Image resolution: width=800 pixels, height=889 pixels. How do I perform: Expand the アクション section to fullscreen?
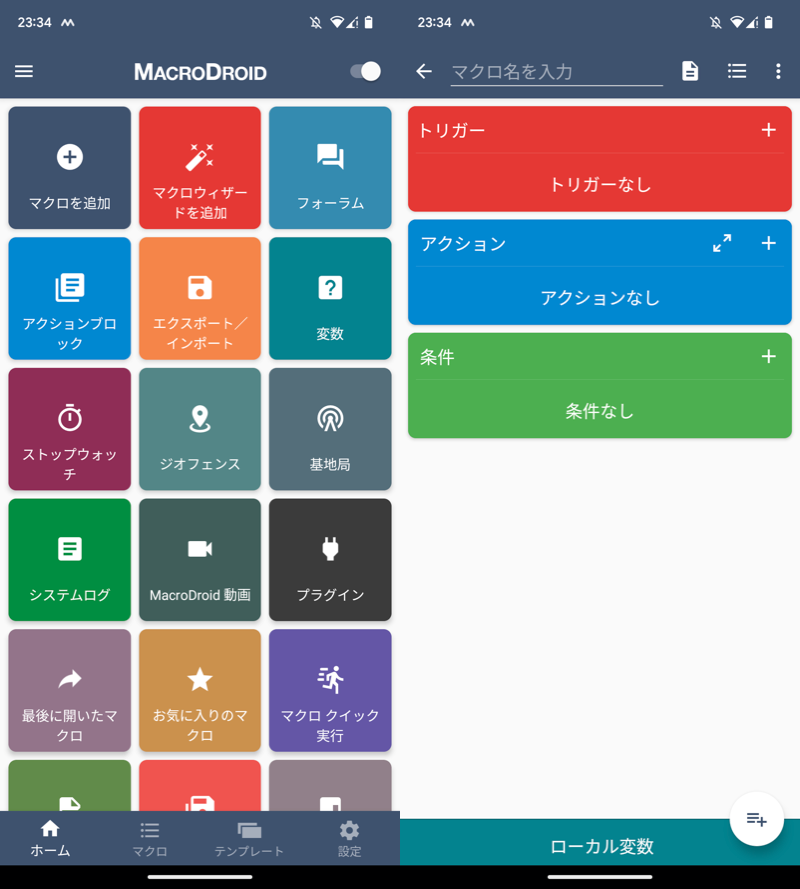click(722, 243)
